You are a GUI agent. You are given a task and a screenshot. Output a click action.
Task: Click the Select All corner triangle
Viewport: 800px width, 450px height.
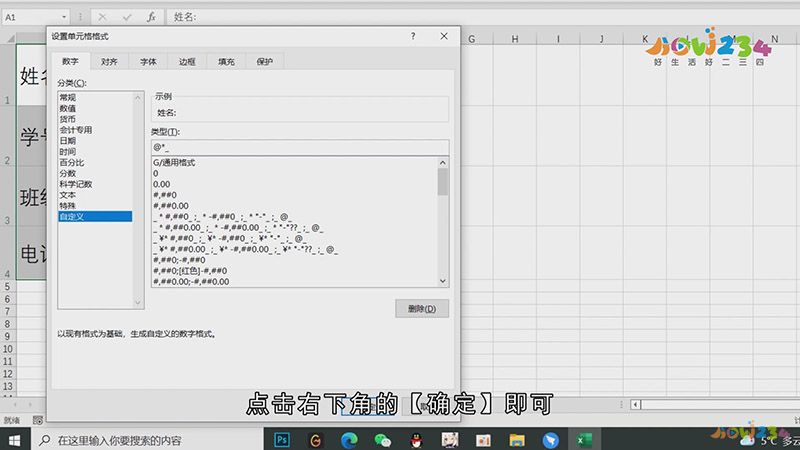(10, 39)
